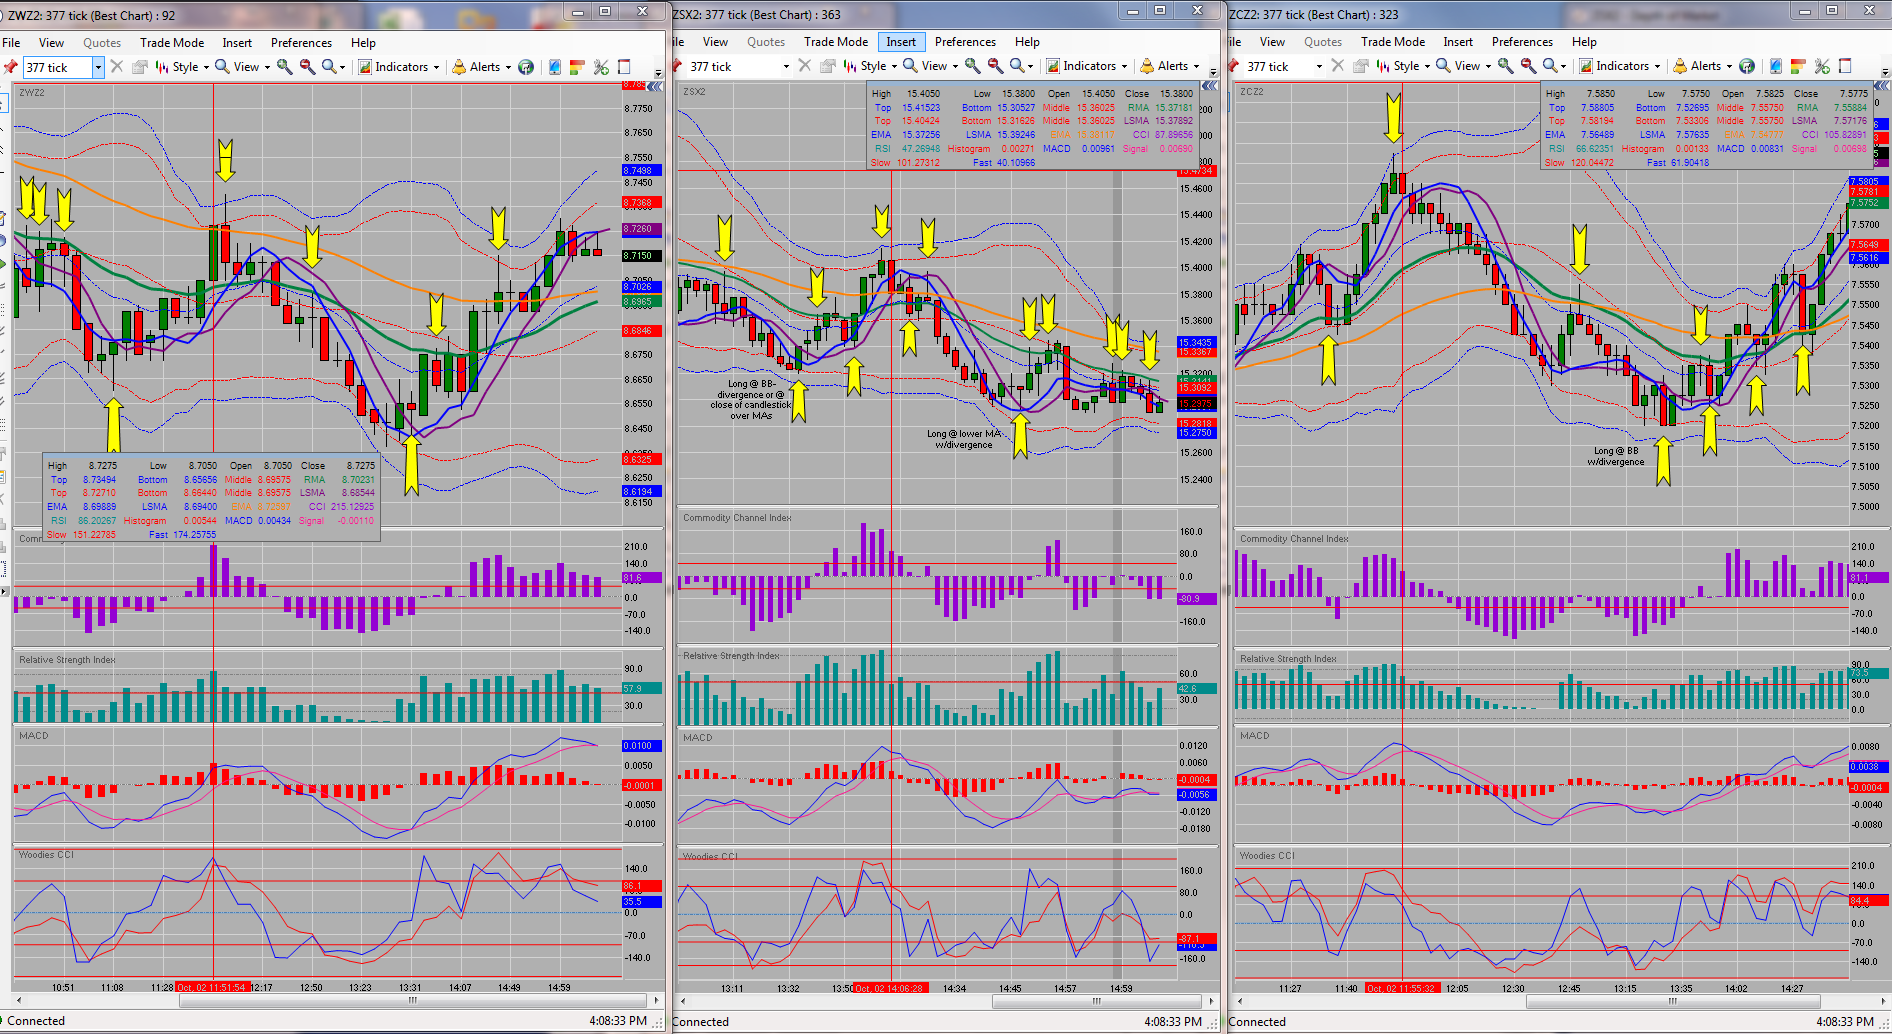Open the View menu in the ZCZ2 window
The height and width of the screenshot is (1034, 1892).
[1272, 42]
